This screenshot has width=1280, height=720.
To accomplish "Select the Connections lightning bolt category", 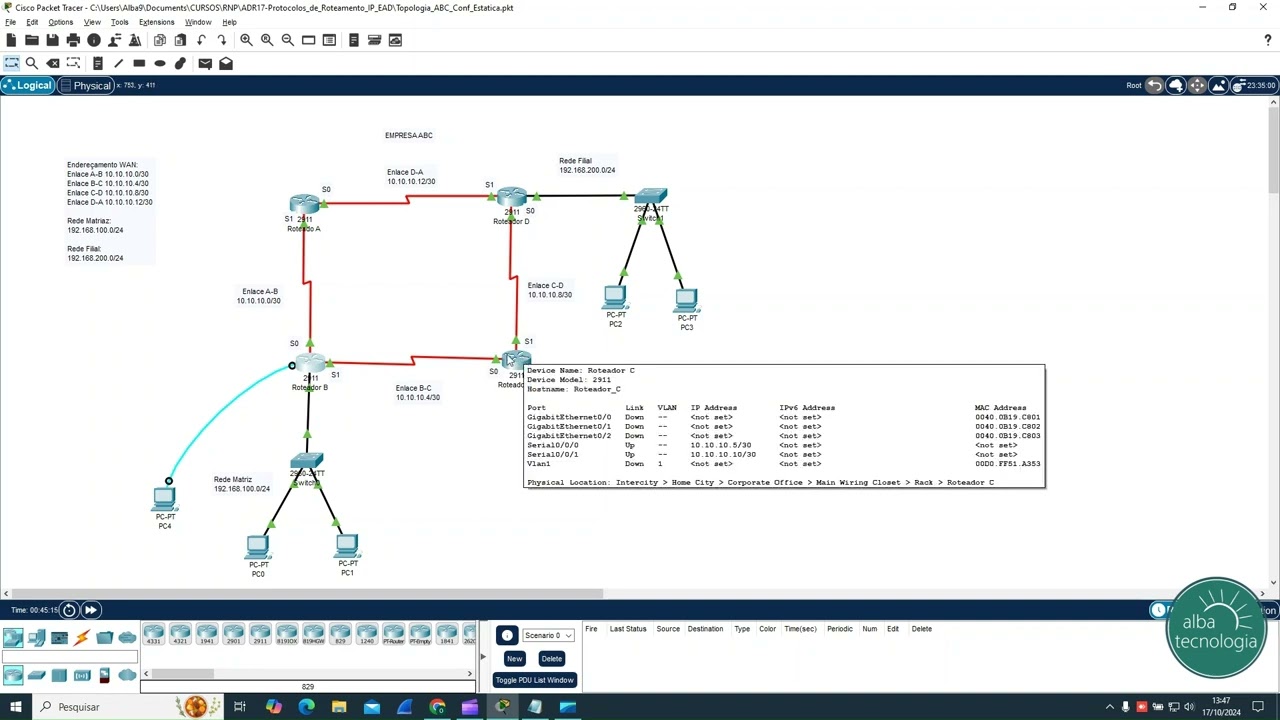I will point(82,638).
